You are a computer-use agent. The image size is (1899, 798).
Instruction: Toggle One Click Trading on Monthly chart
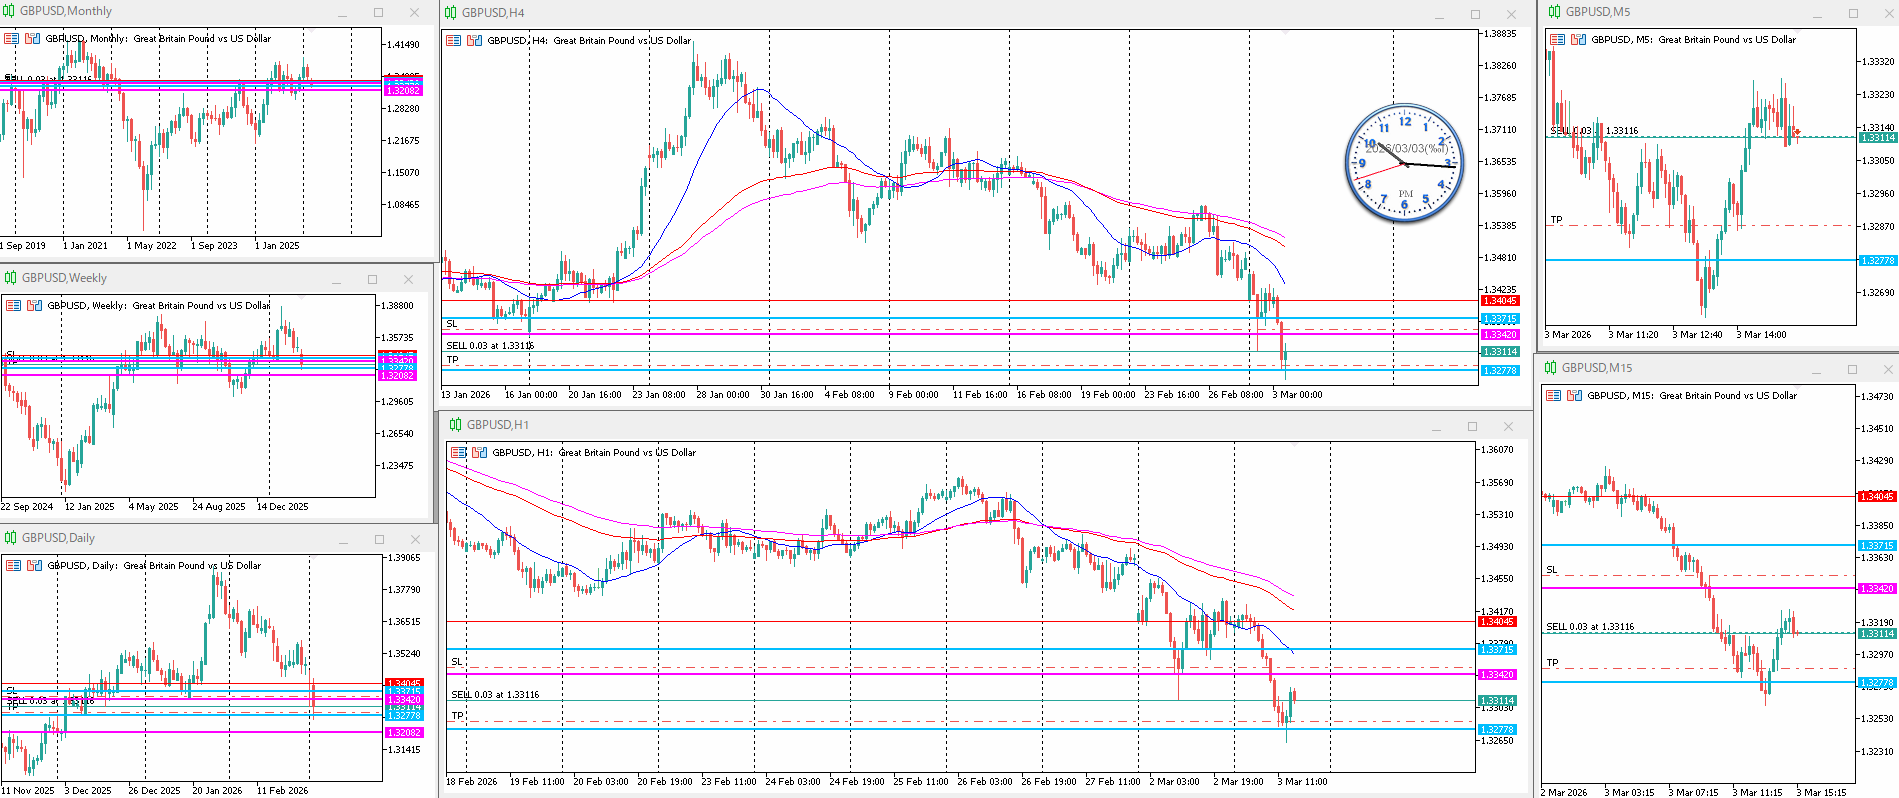12,39
